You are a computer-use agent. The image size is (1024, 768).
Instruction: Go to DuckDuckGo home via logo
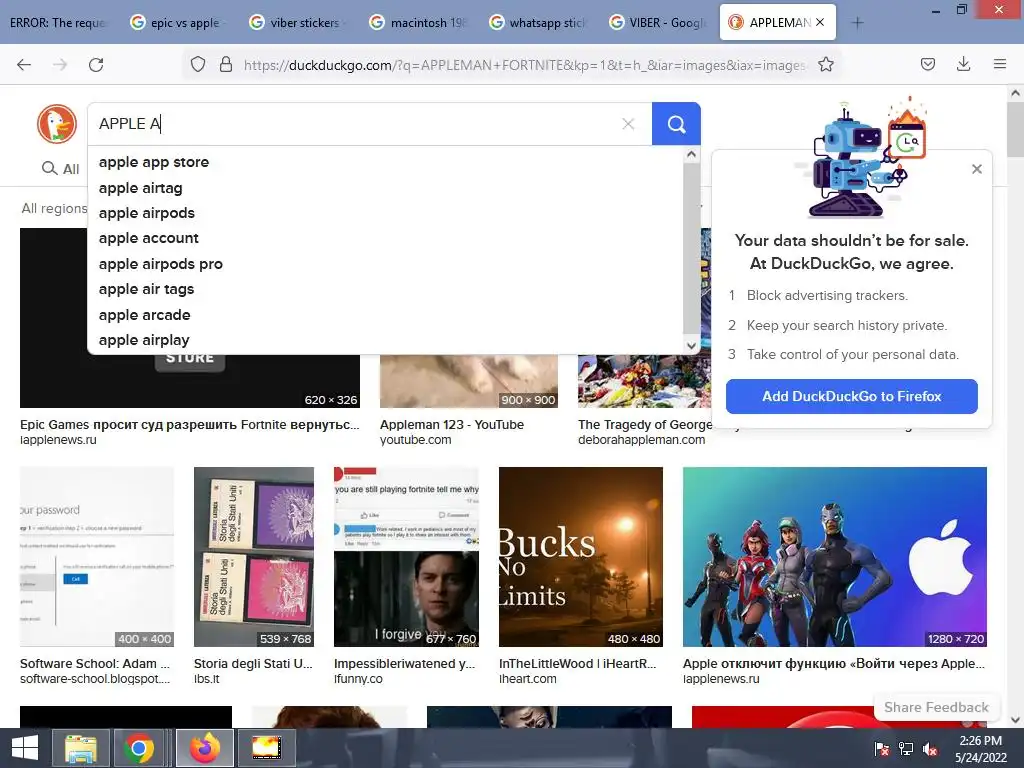pyautogui.click(x=57, y=124)
